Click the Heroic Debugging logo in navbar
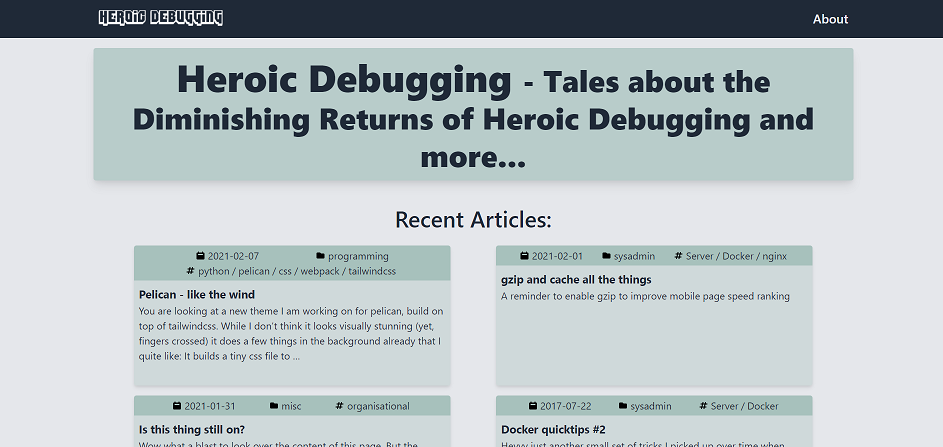Screen dimensions: 943x447 click(161, 18)
